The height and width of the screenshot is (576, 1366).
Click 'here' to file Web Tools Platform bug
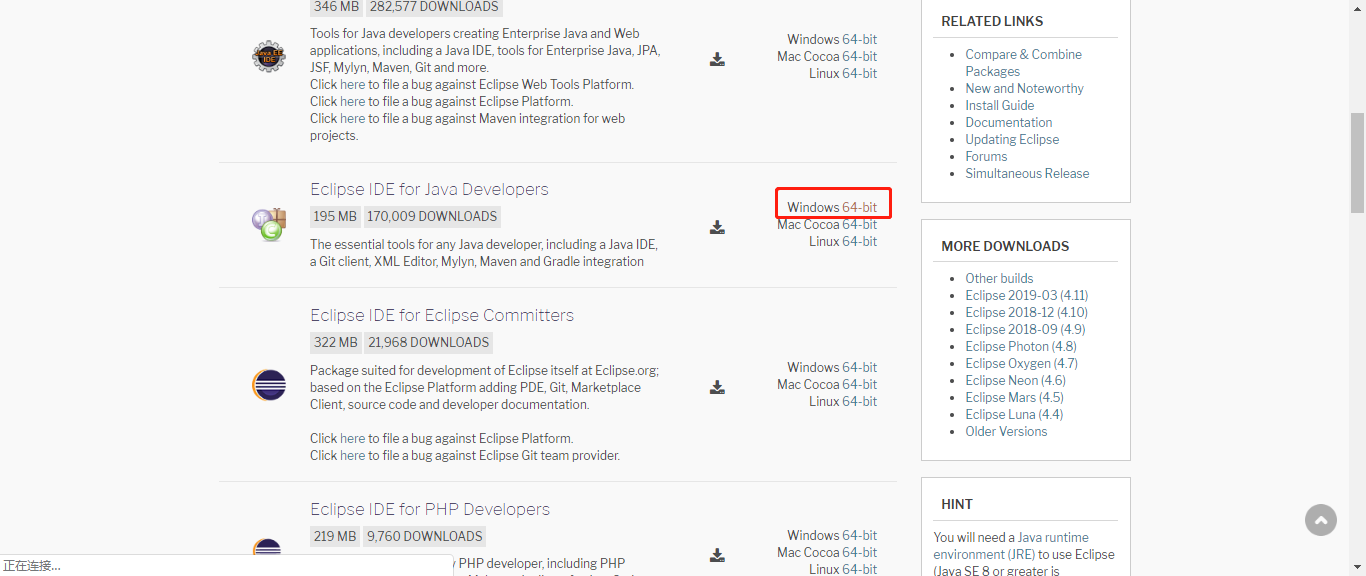[352, 85]
